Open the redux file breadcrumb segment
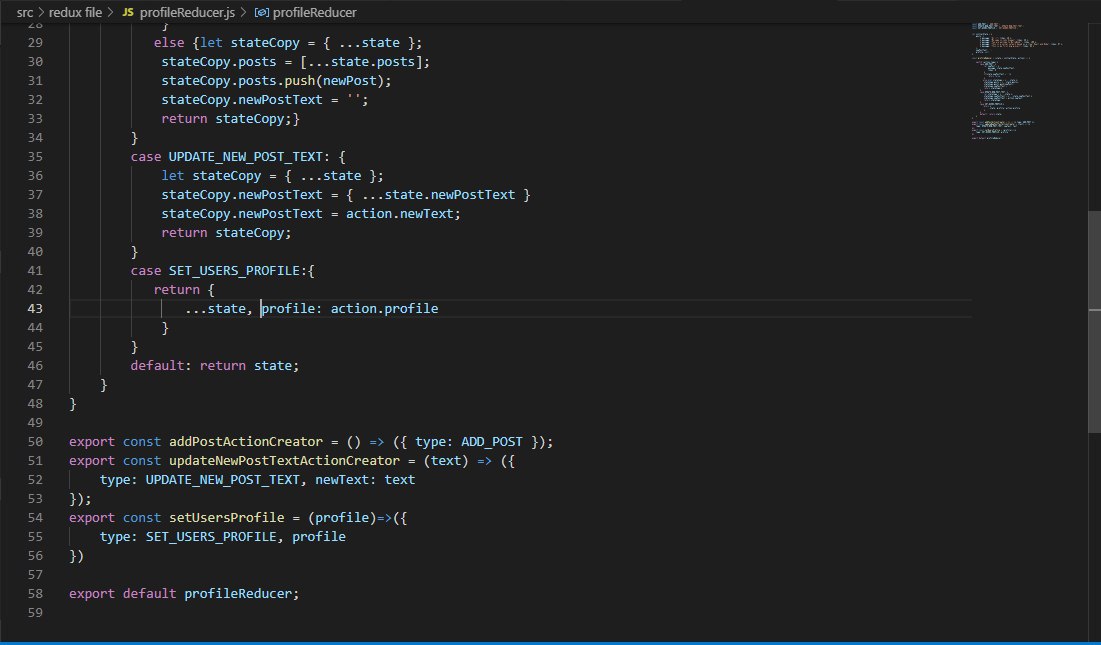The width and height of the screenshot is (1101, 645). tap(75, 12)
